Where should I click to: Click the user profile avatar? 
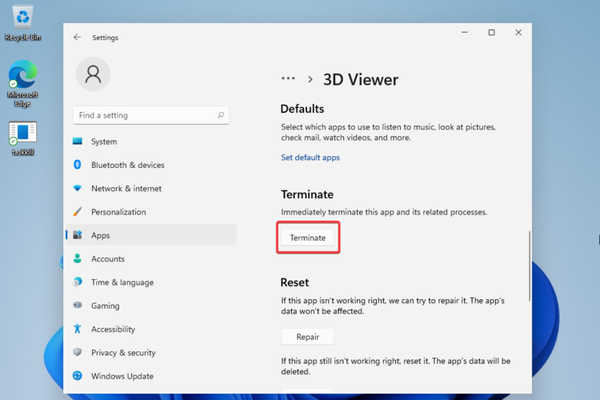(x=93, y=74)
